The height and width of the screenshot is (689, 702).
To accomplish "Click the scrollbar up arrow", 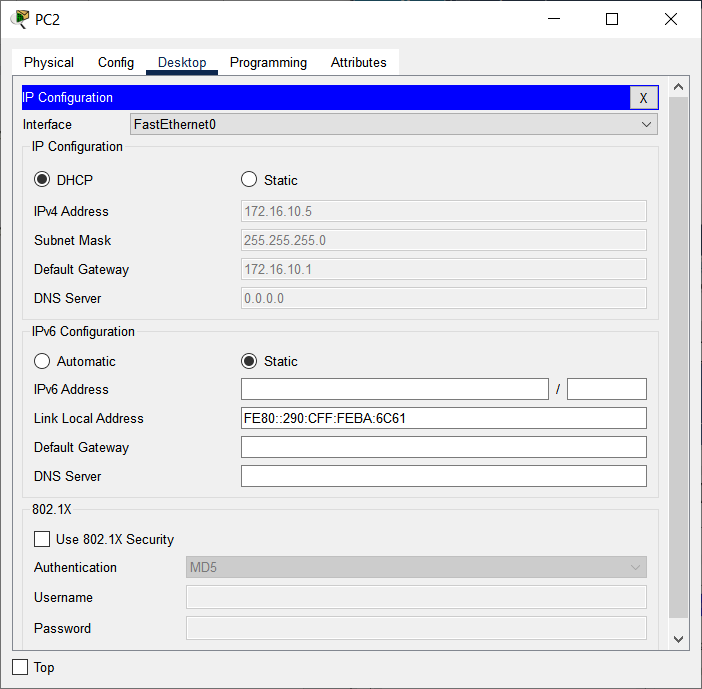I will (x=678, y=87).
